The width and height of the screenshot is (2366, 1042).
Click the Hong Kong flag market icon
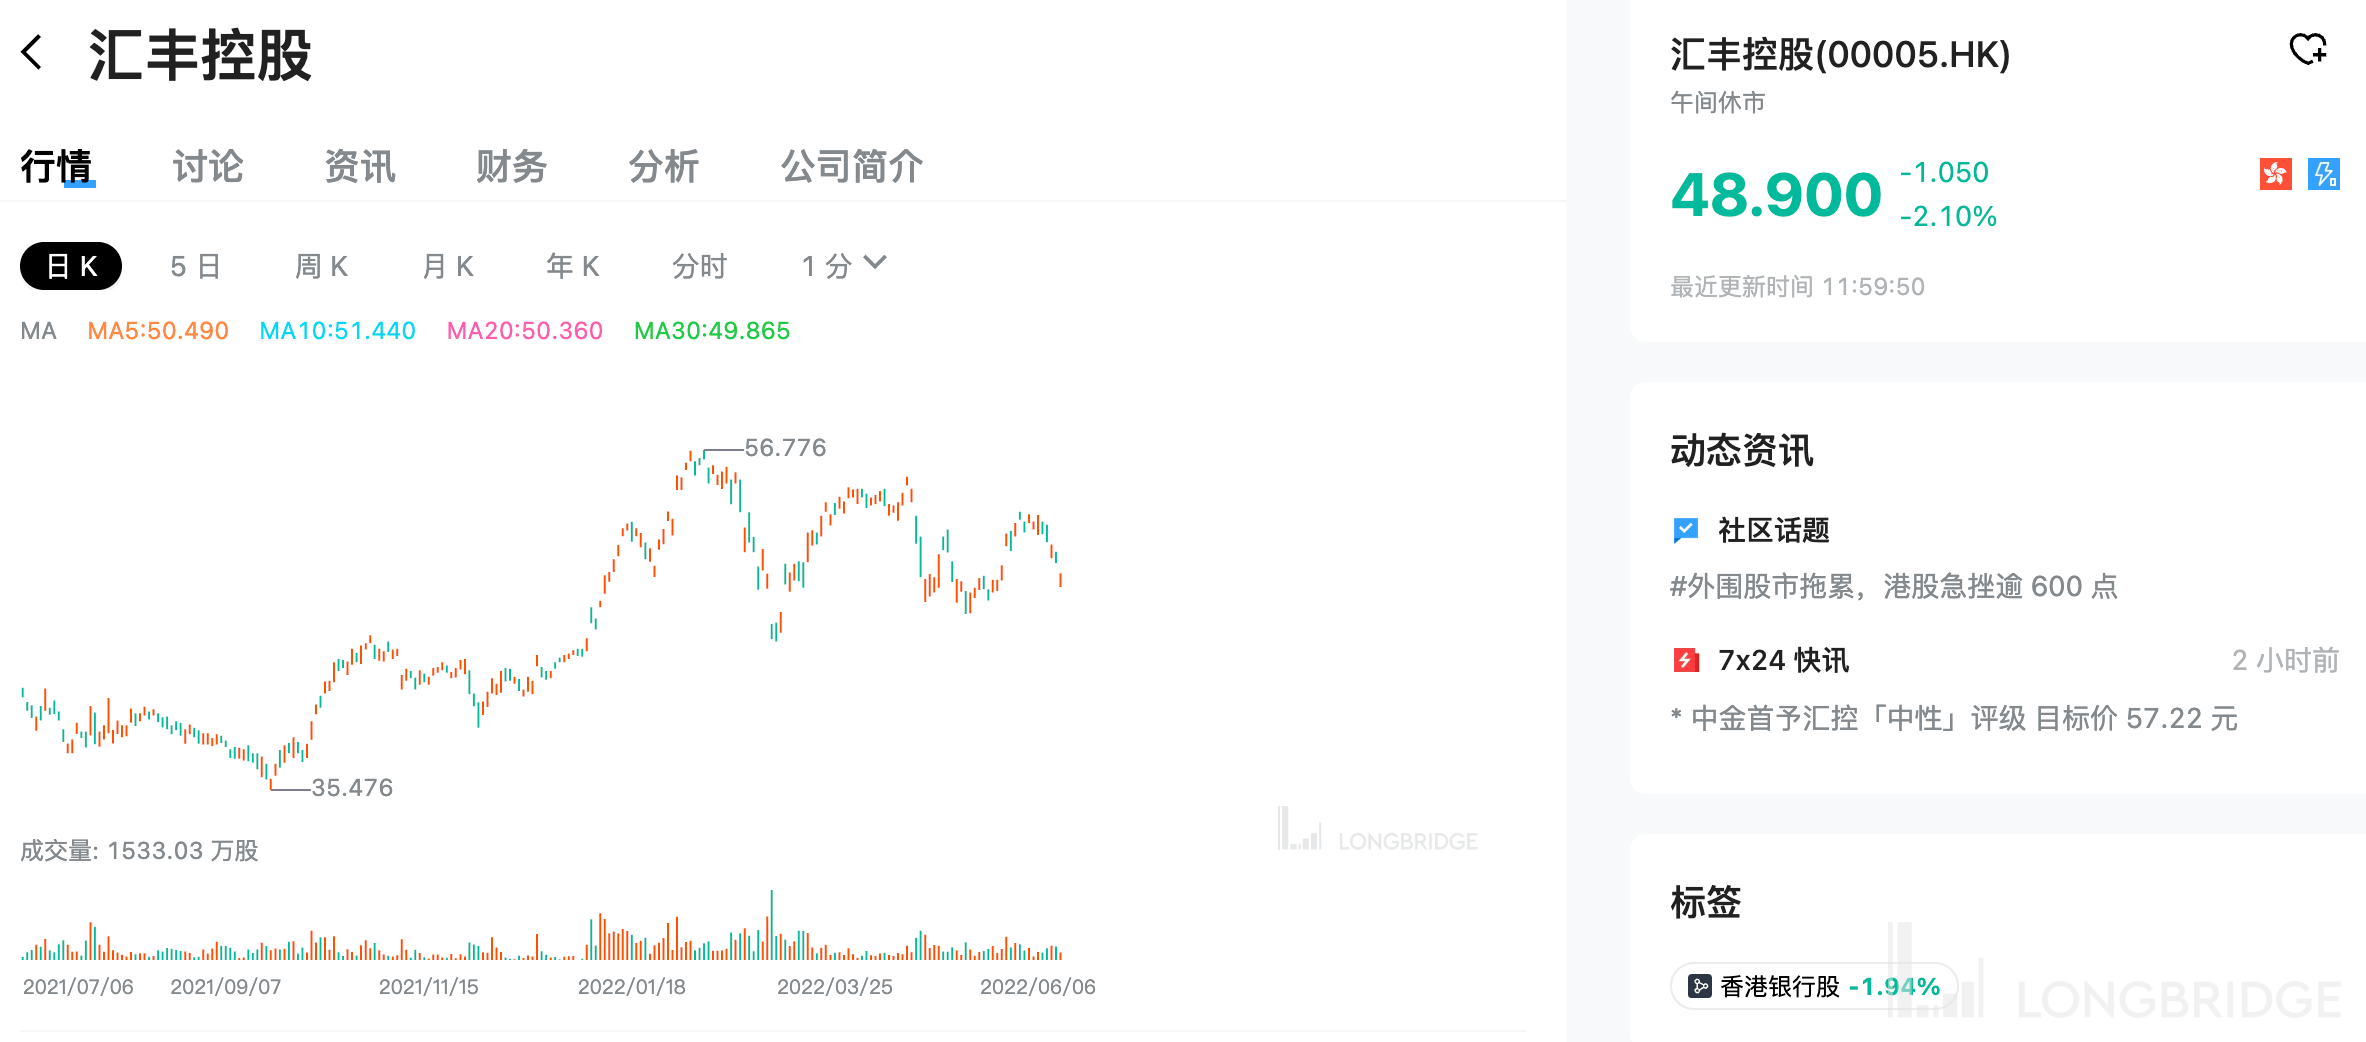2275,174
